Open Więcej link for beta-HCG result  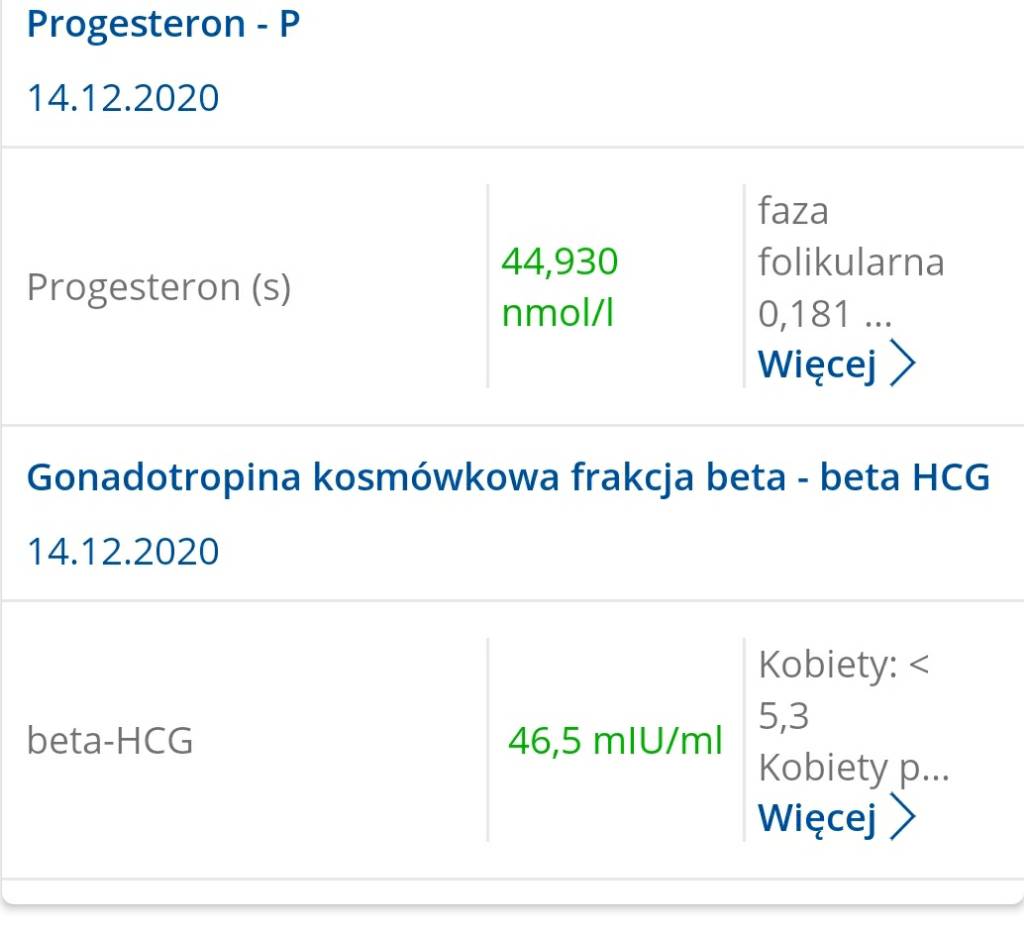pyautogui.click(x=817, y=817)
